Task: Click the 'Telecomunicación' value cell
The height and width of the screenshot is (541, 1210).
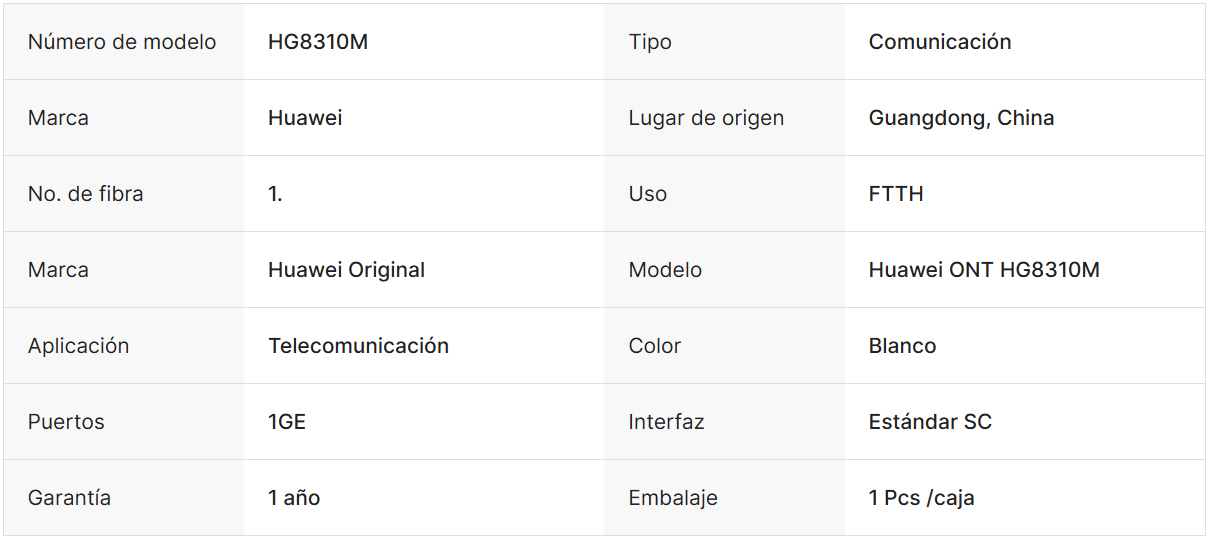Action: pos(358,346)
